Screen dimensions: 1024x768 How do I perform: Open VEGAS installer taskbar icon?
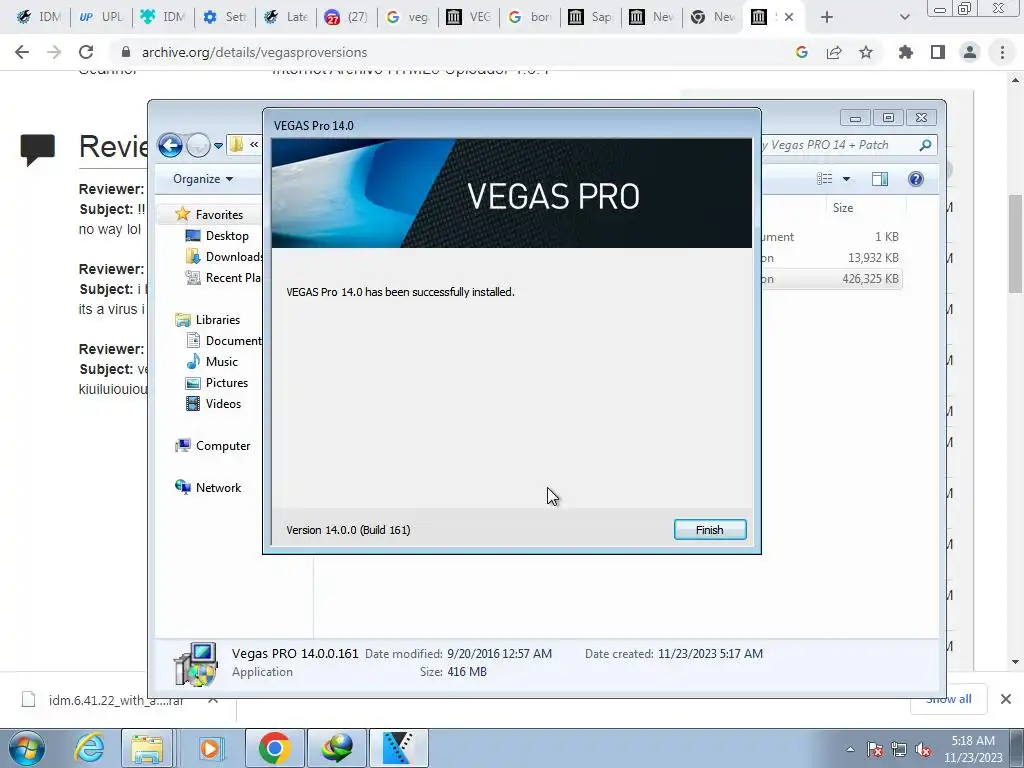(399, 748)
